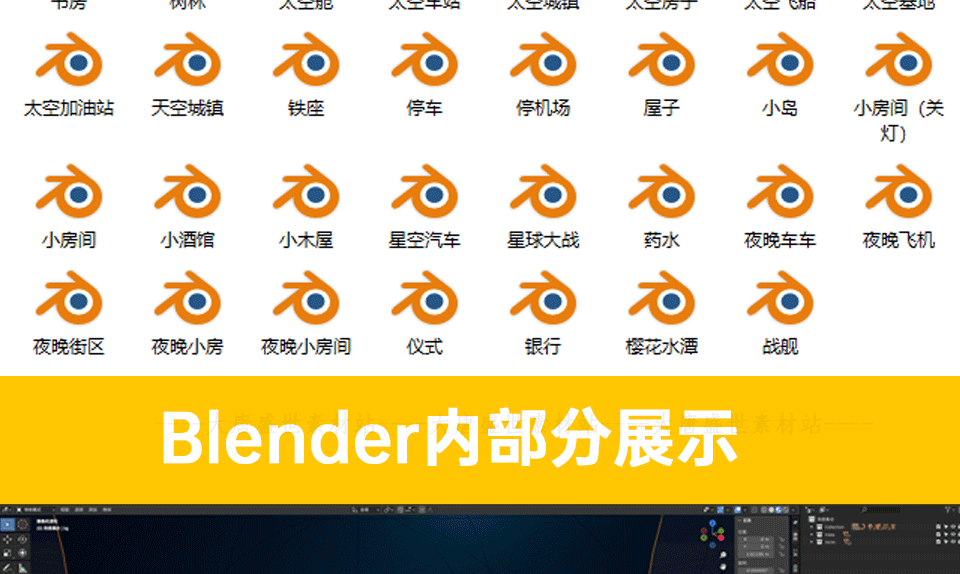Choose the Move tool in Blender toolbar

pyautogui.click(x=7, y=539)
